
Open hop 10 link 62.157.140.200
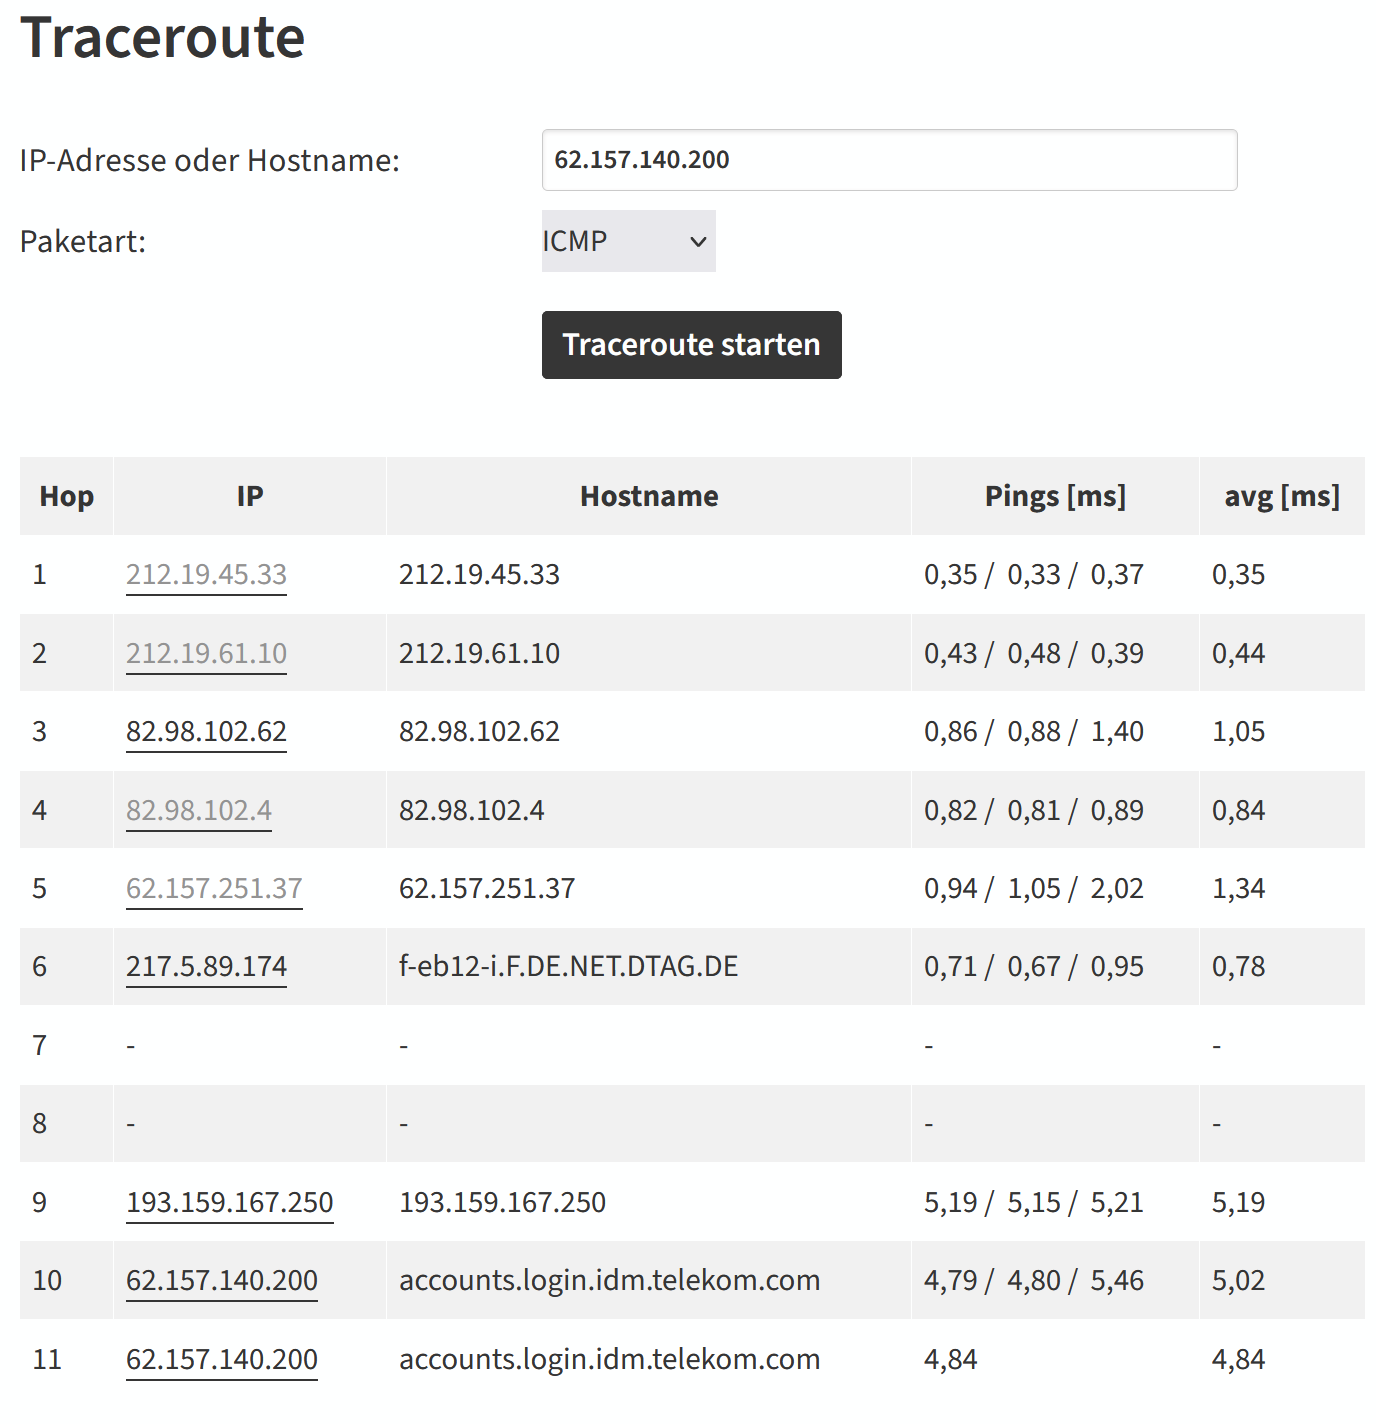click(x=222, y=1281)
